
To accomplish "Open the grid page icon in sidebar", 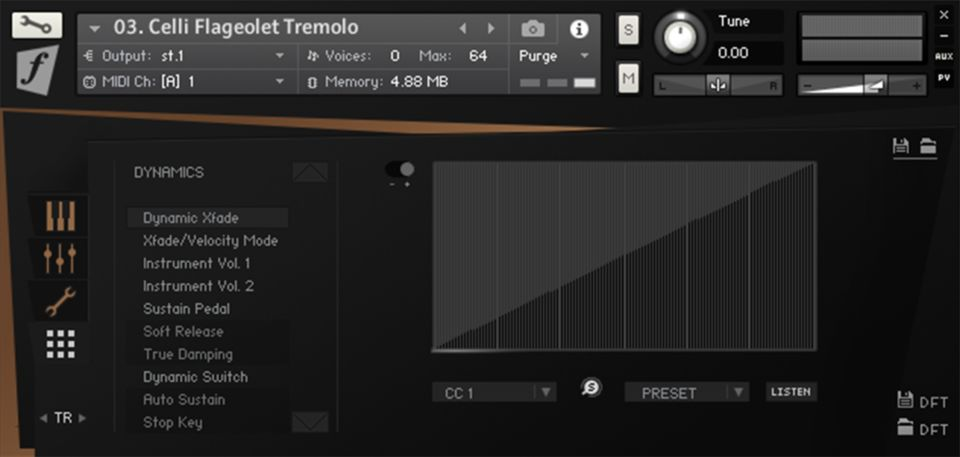I will pyautogui.click(x=62, y=343).
